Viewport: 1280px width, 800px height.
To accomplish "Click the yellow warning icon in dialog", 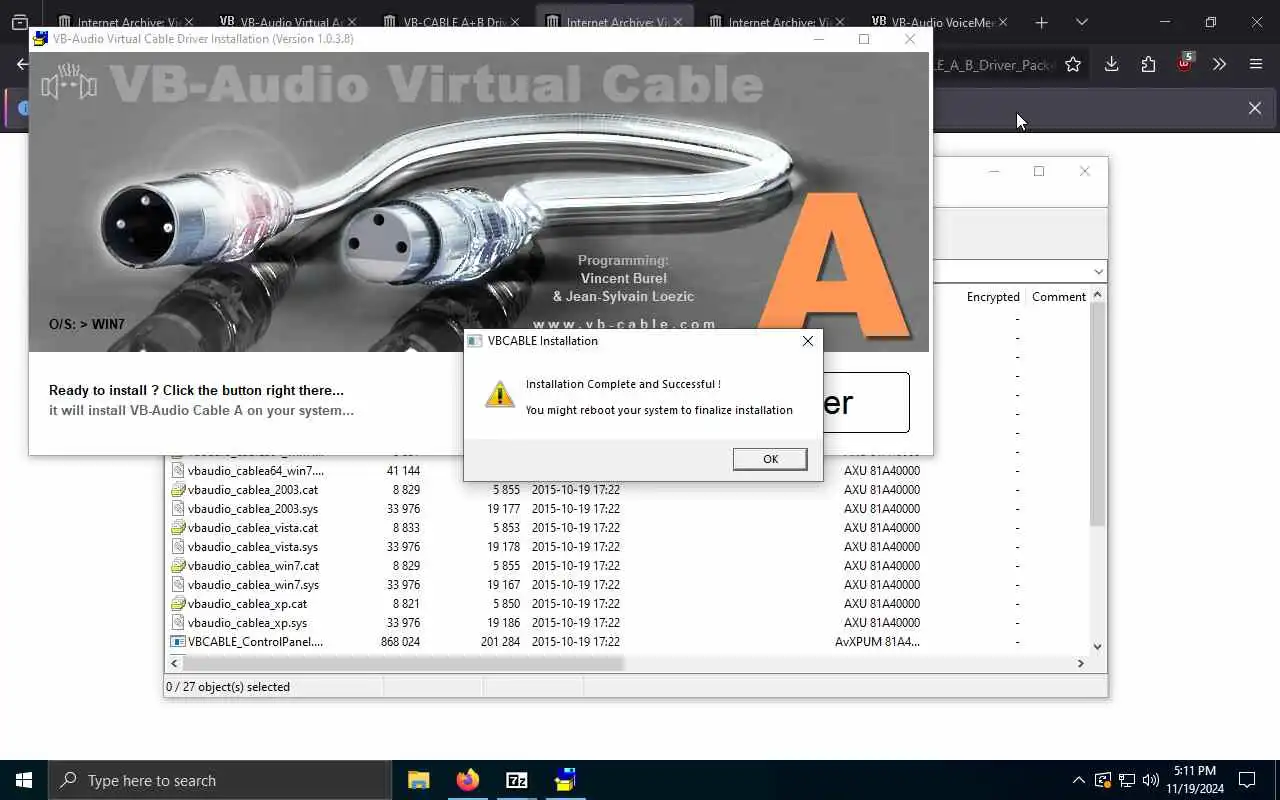I will pos(500,394).
